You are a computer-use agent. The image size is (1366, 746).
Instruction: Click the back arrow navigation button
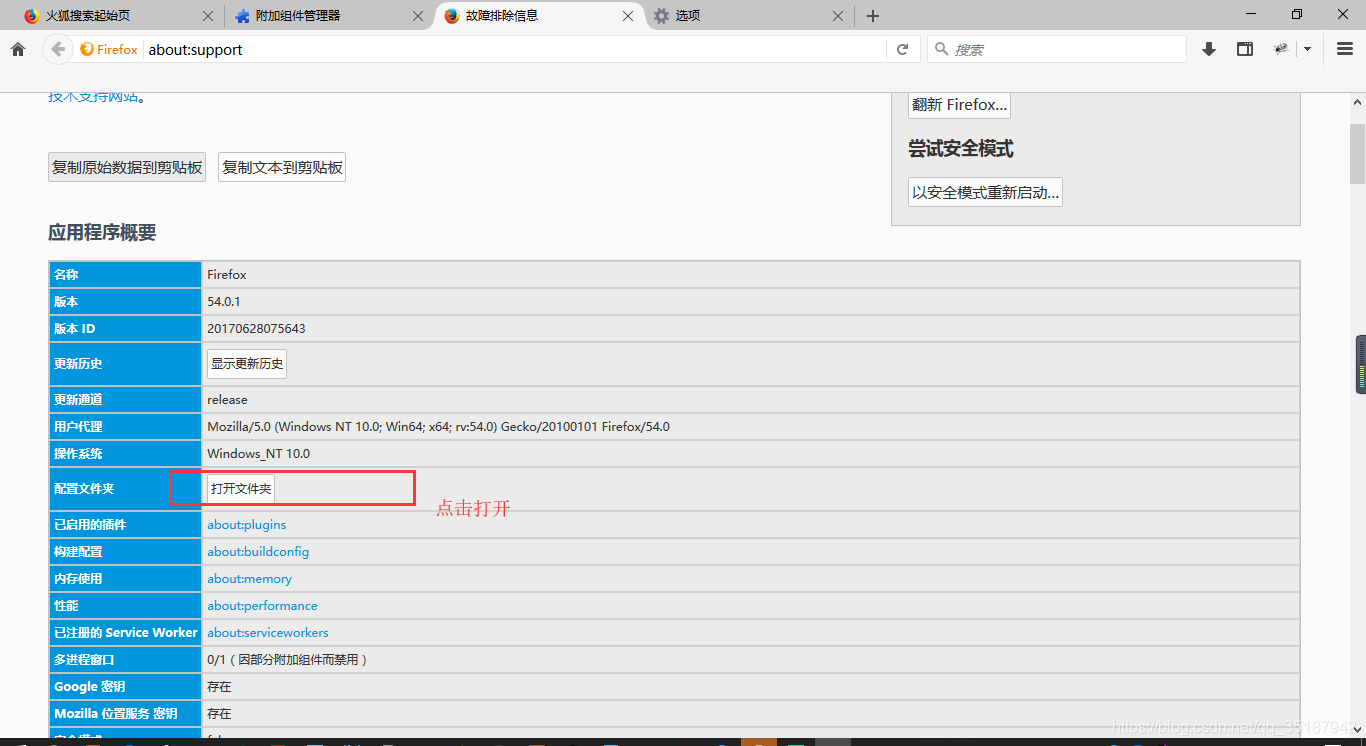tap(58, 49)
